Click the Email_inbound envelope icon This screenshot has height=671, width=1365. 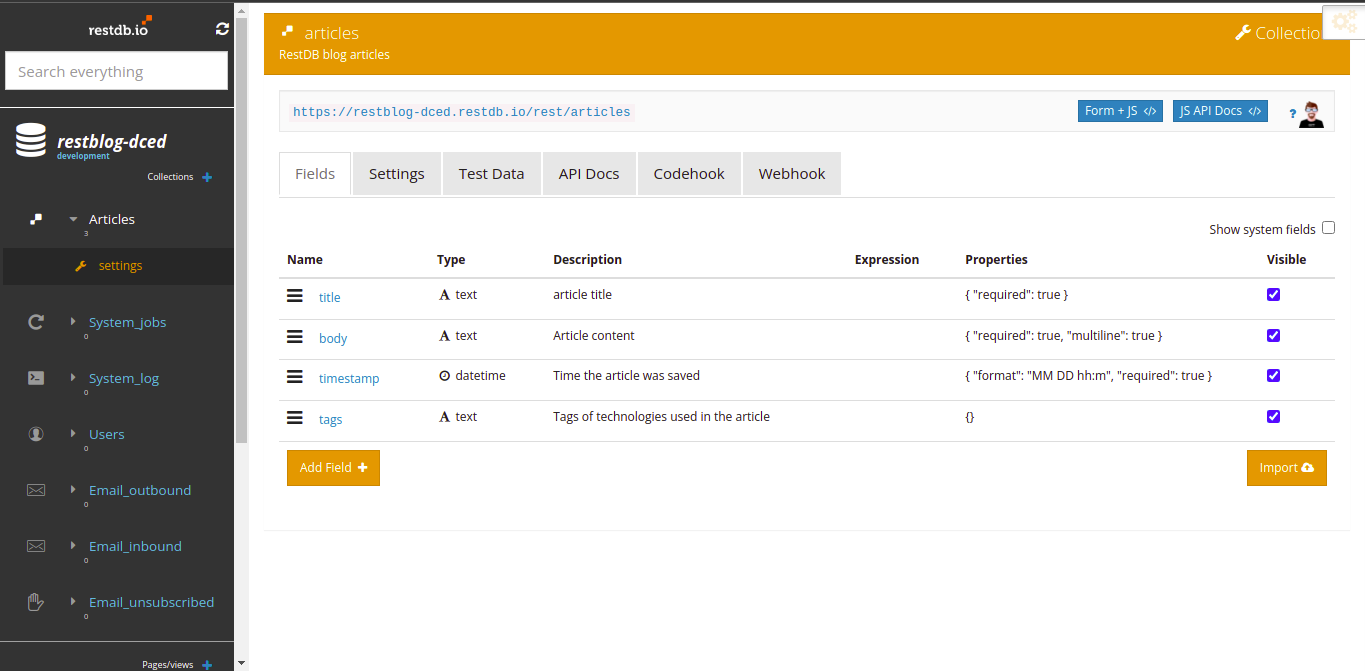36,546
